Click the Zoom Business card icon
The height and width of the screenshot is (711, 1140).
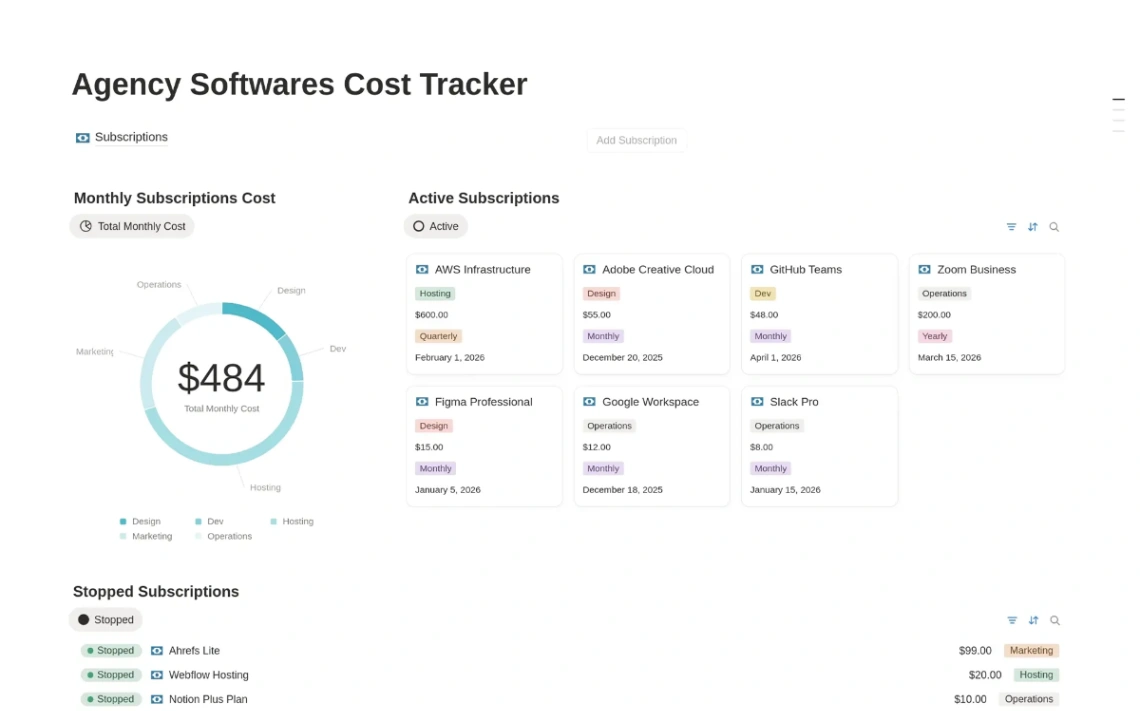click(925, 270)
